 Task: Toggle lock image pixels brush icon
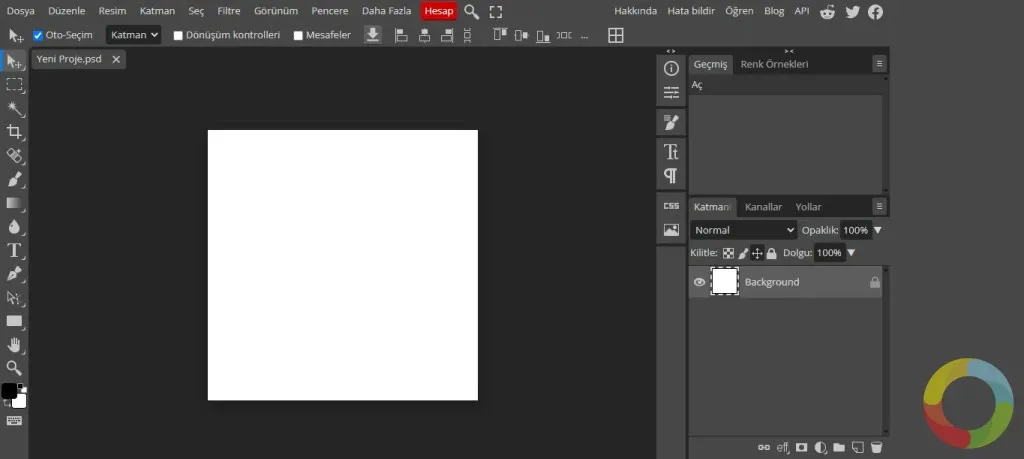pos(743,253)
